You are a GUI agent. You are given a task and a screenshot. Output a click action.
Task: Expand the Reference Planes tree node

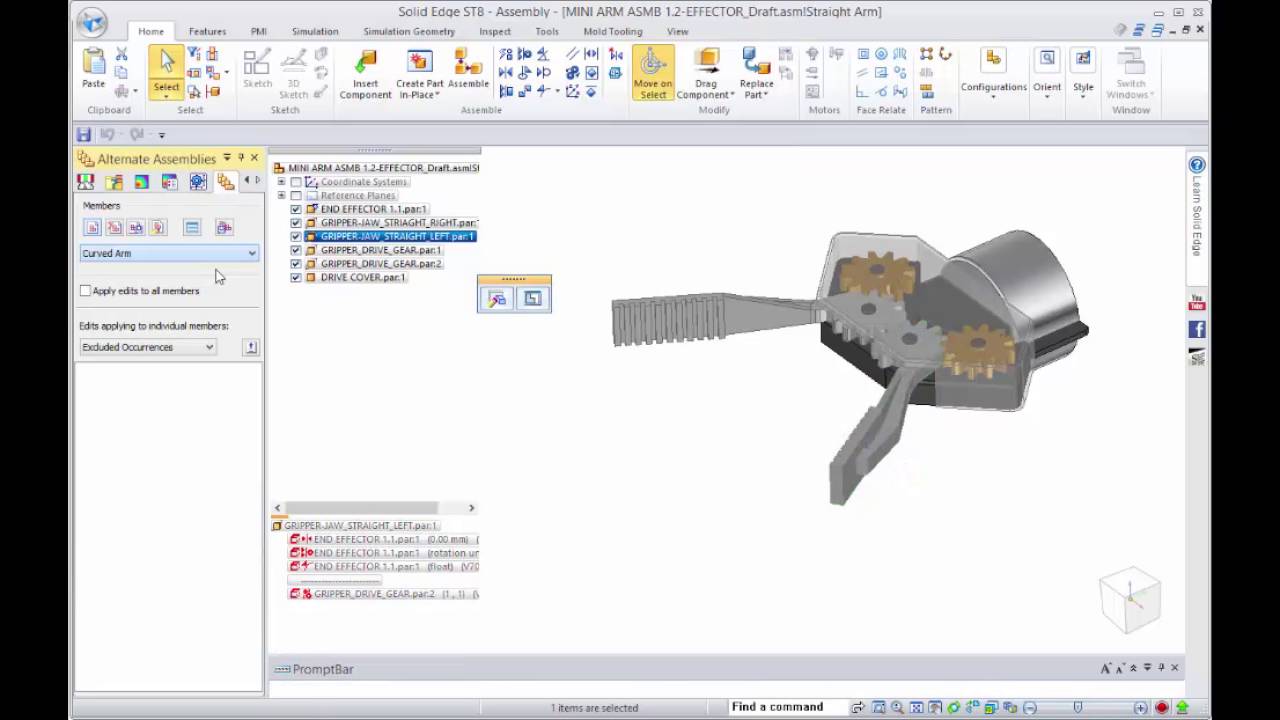(x=282, y=196)
